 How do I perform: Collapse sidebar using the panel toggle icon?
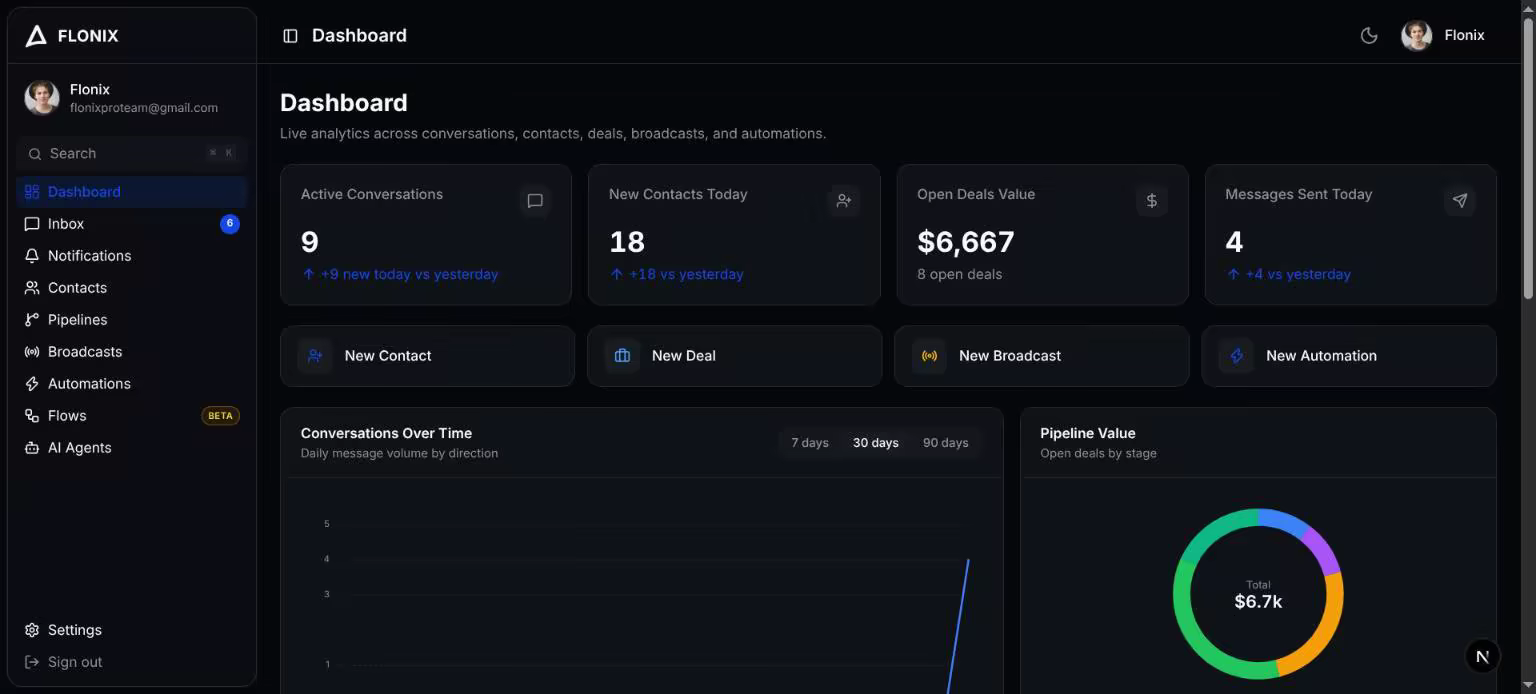290,36
